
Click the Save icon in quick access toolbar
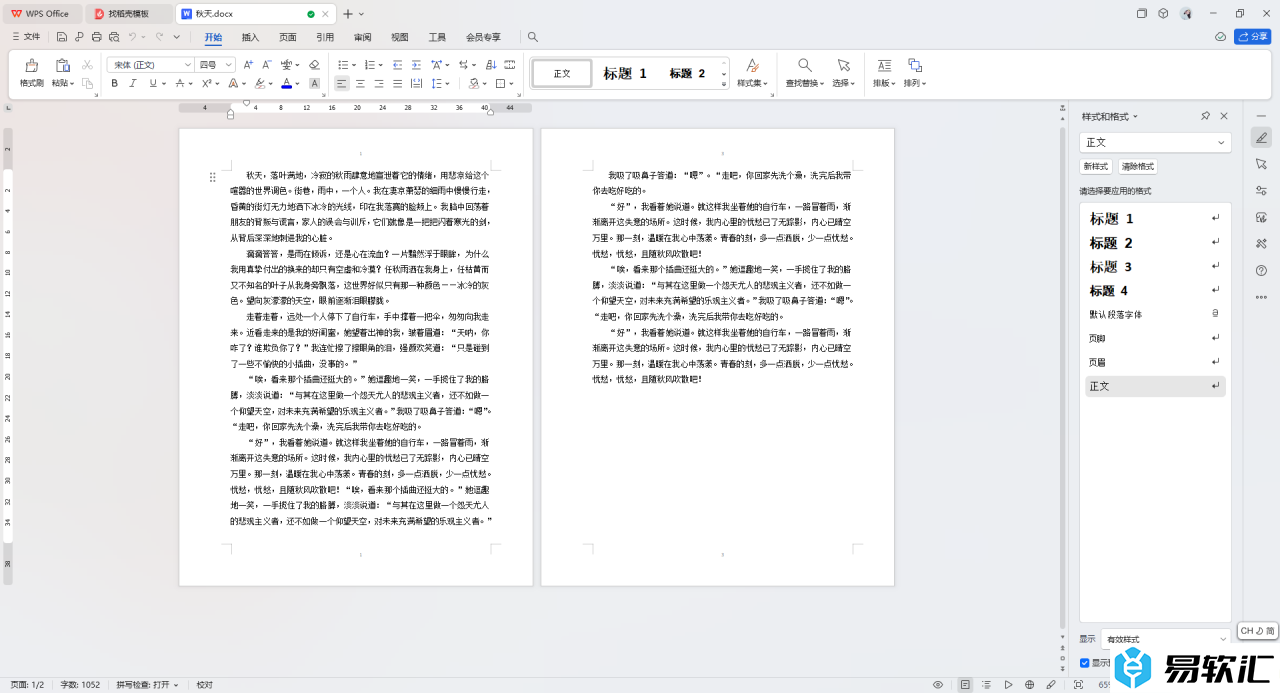tap(62, 37)
